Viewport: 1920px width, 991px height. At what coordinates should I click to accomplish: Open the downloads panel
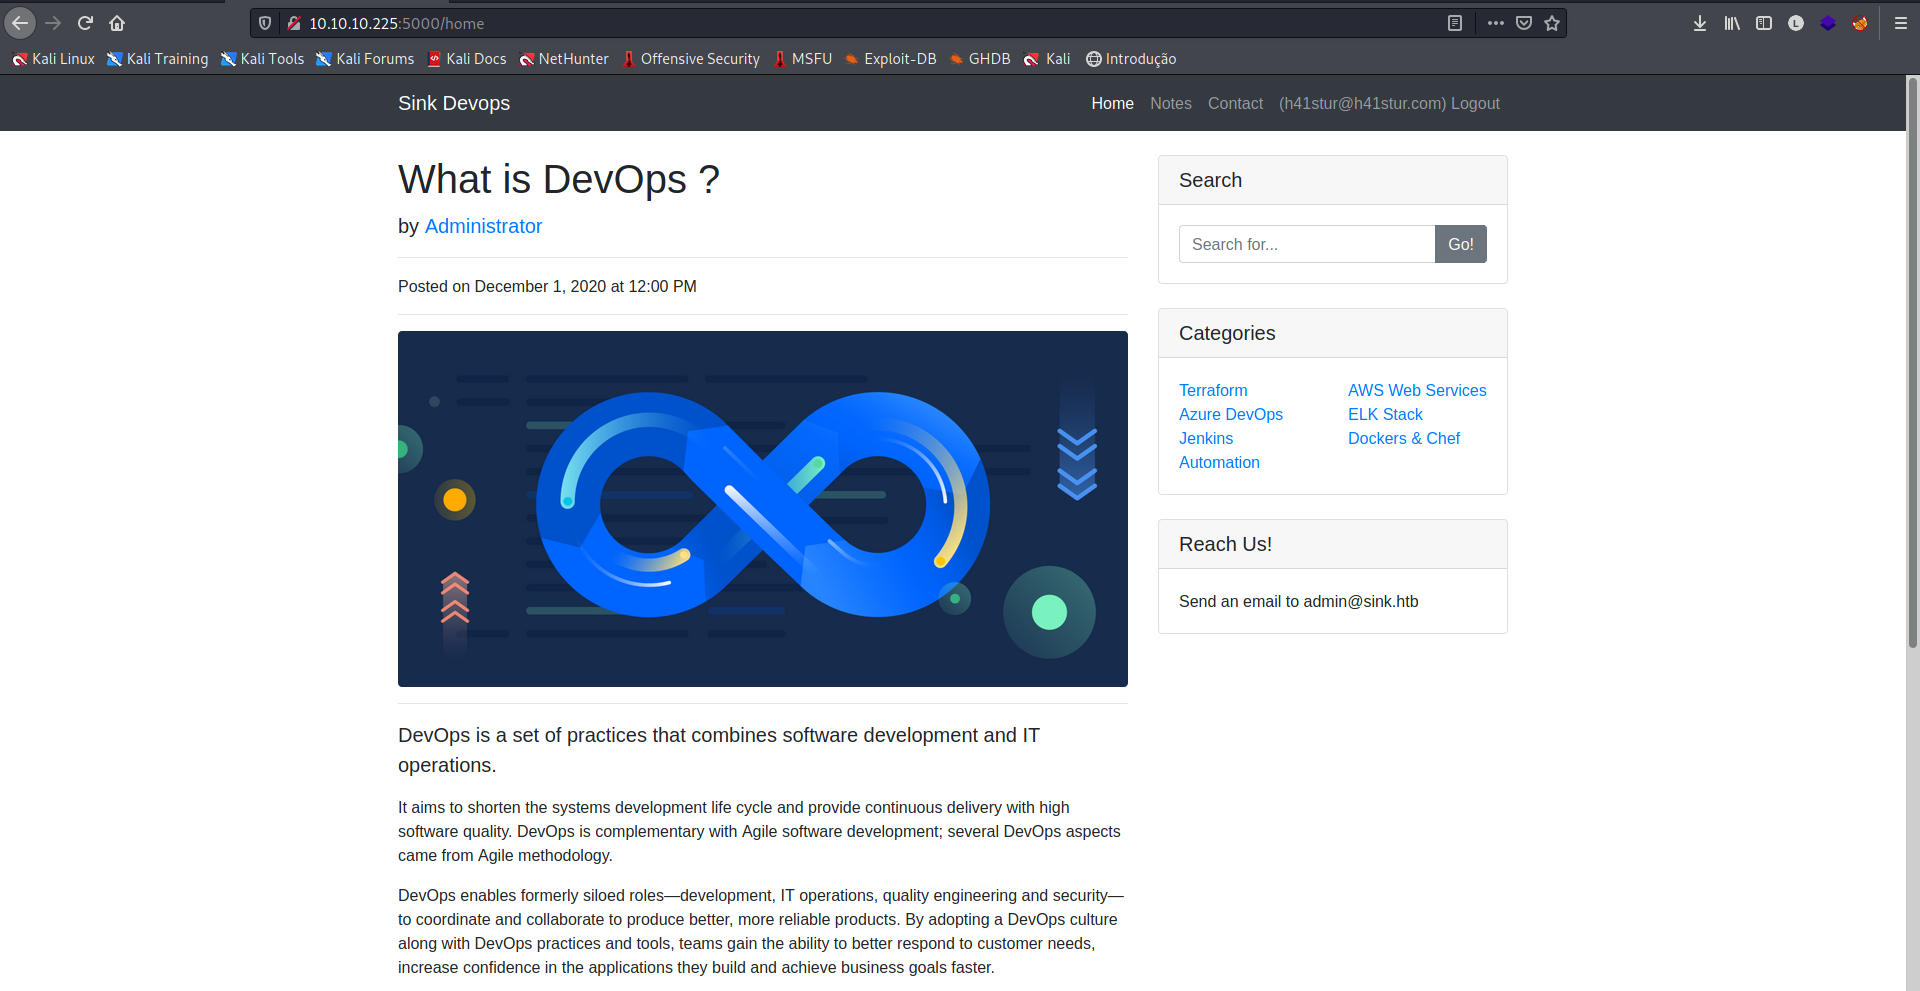[x=1700, y=23]
